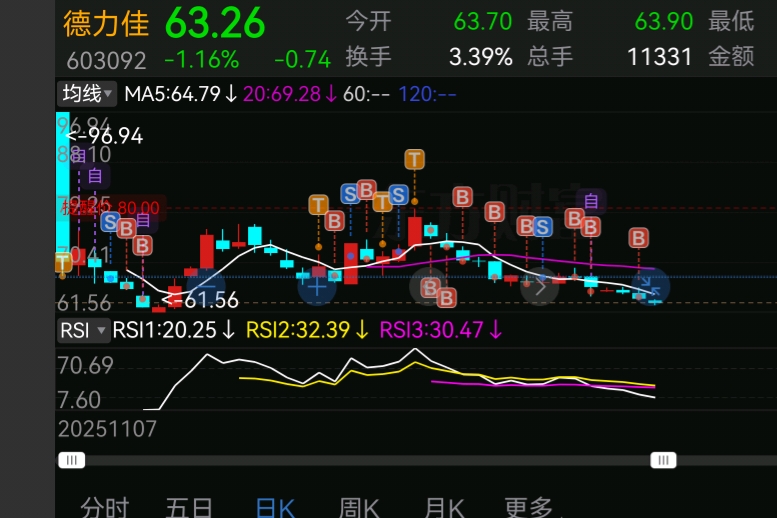This screenshot has height=518, width=777.
Task: Click the -0.74 price change value
Action: coord(302,60)
